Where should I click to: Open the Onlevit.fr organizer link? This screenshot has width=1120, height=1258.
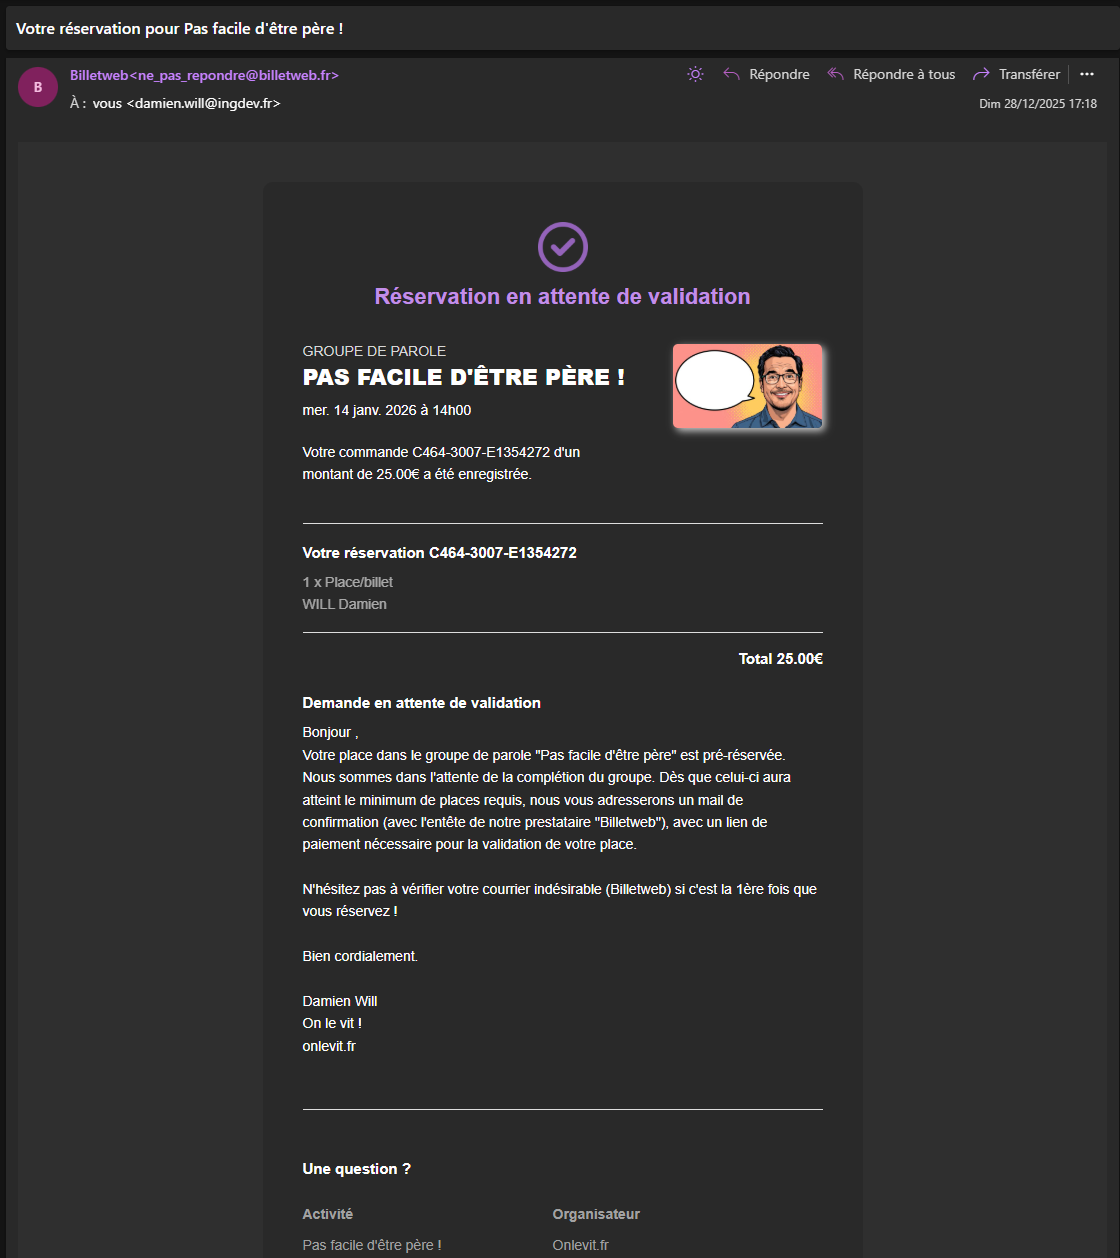(580, 1245)
